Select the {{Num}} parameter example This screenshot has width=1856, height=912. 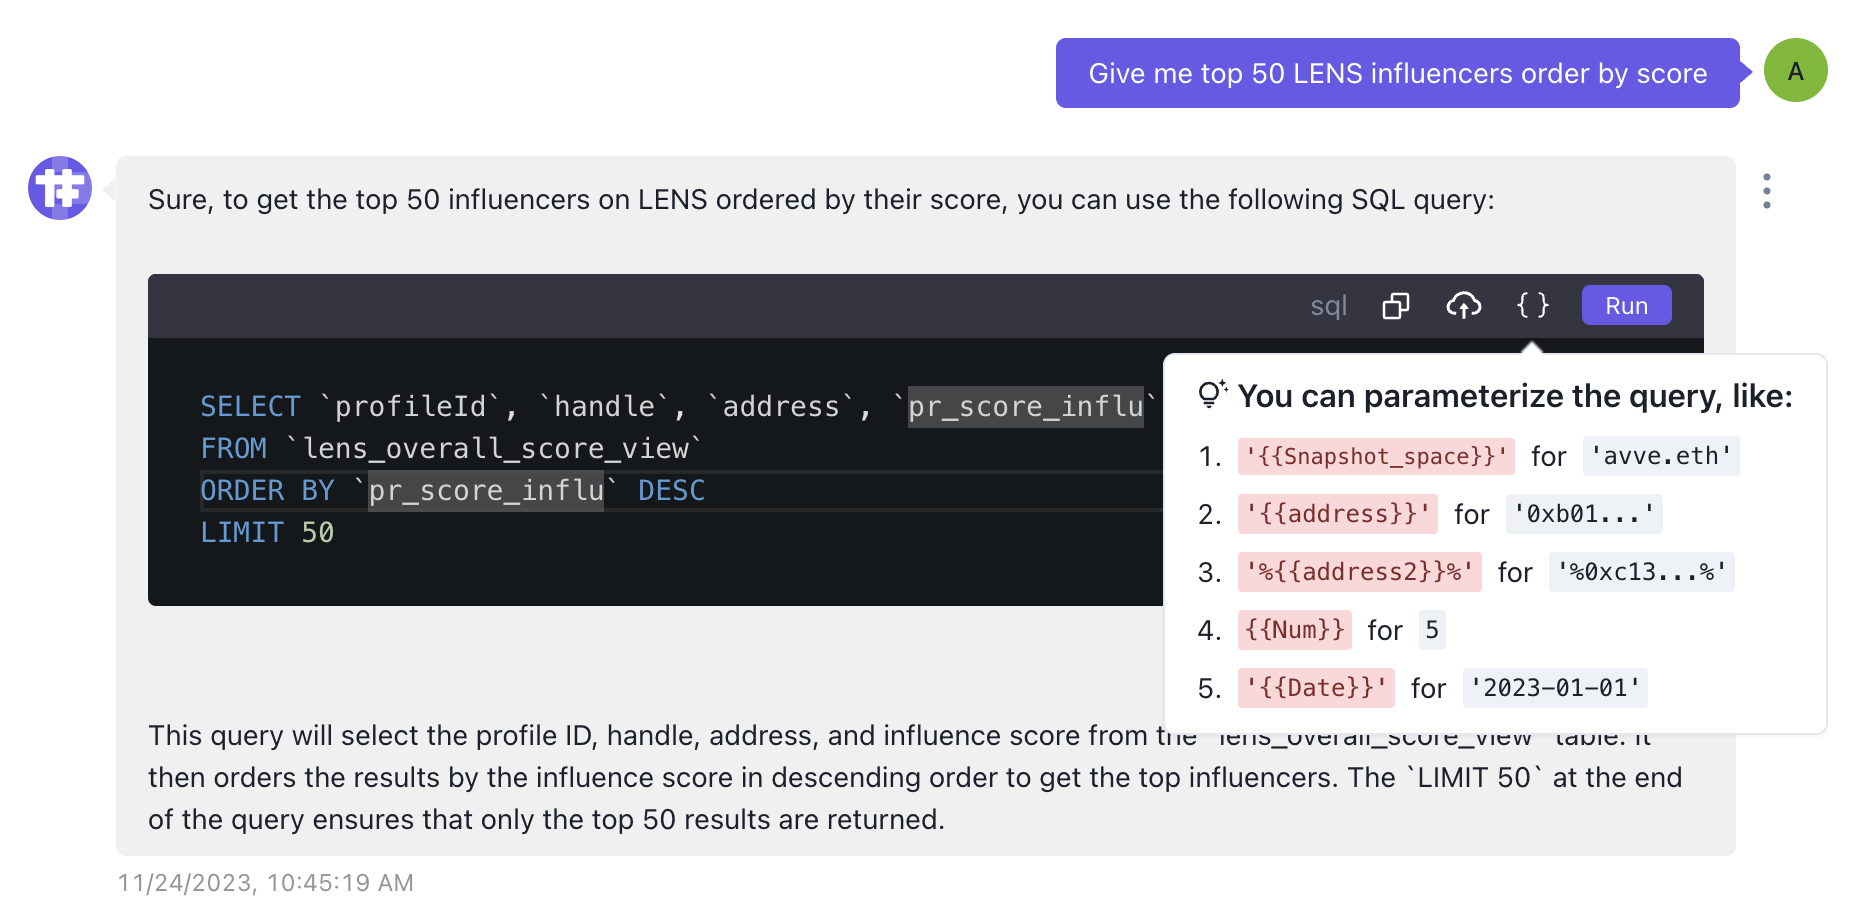point(1294,630)
